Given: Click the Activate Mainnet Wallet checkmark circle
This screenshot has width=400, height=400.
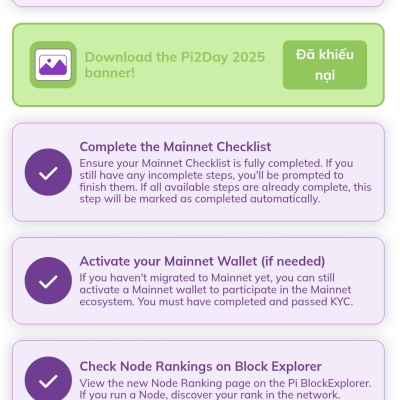Looking at the screenshot, I should click(x=48, y=281).
